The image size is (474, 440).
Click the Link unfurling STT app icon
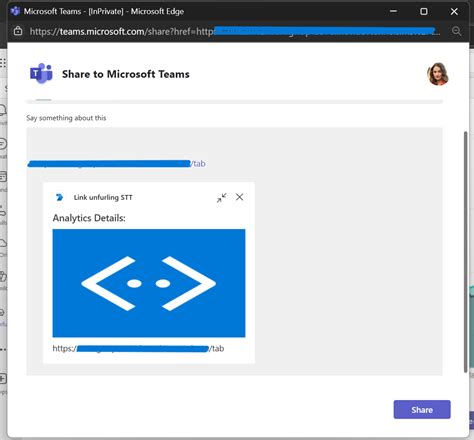[59, 197]
